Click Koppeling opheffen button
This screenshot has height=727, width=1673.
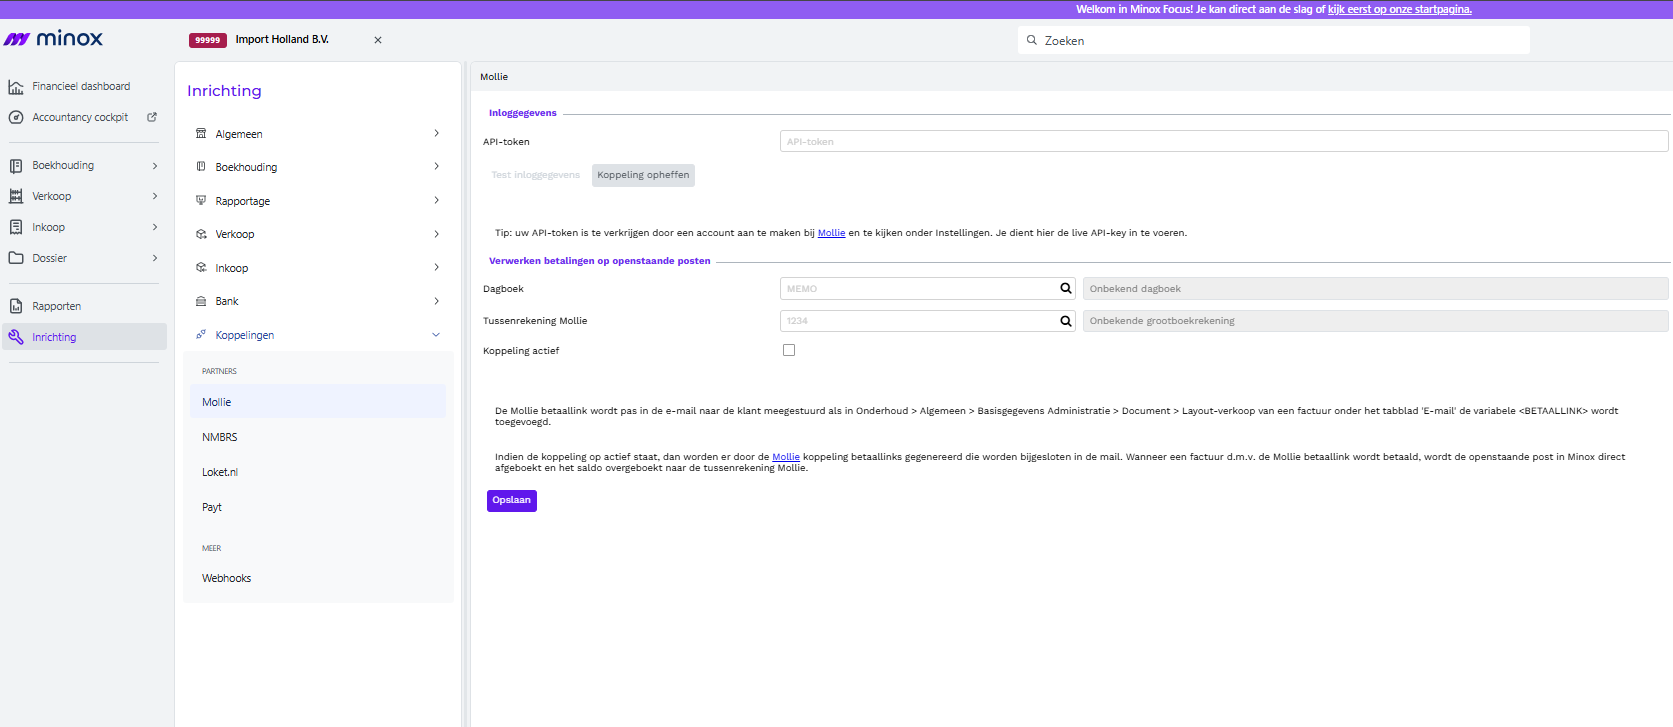click(643, 175)
